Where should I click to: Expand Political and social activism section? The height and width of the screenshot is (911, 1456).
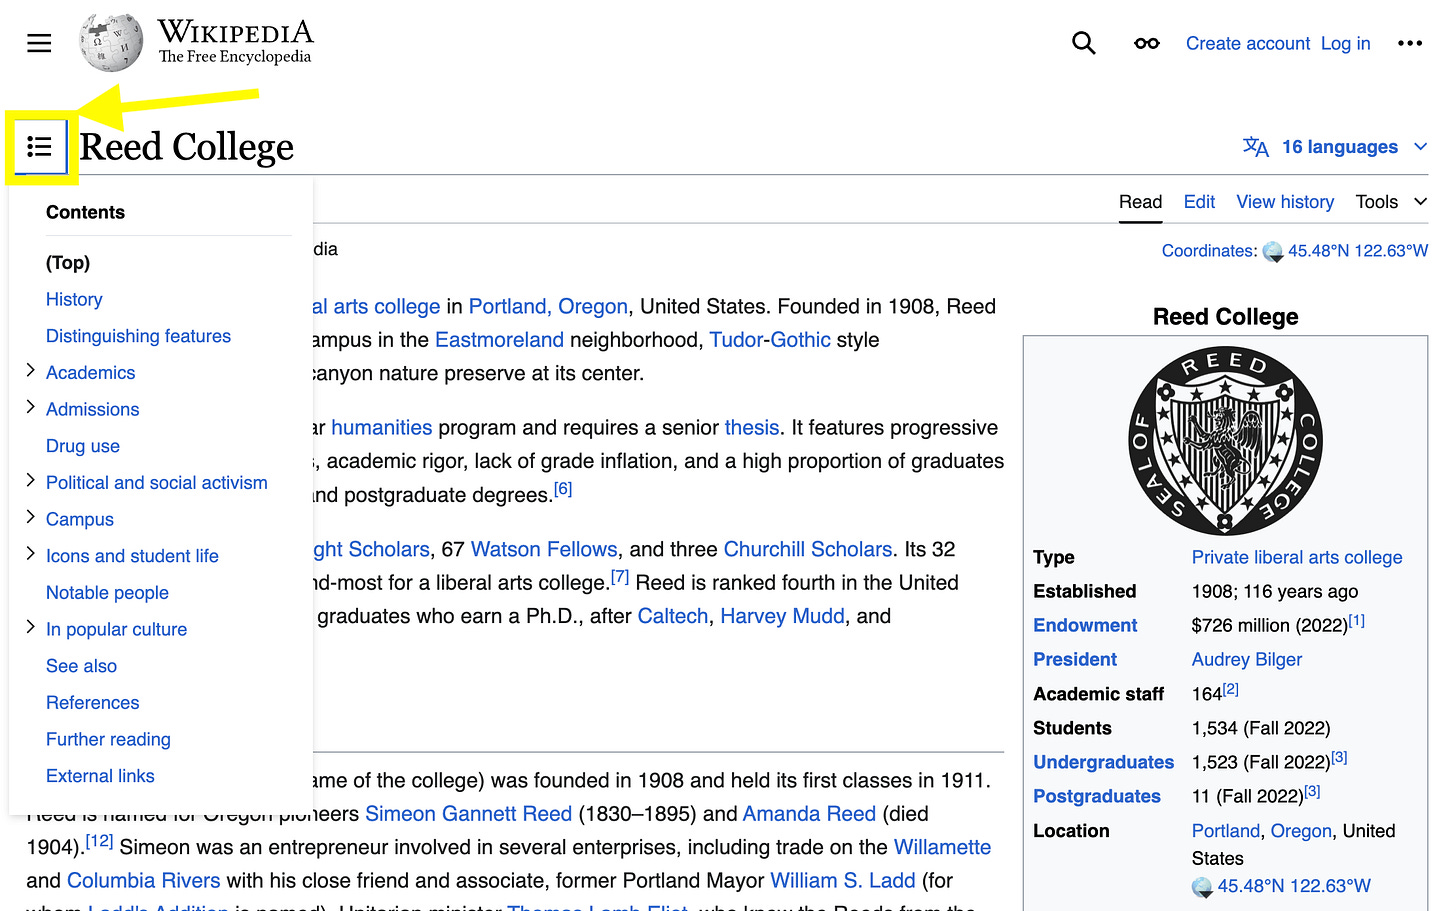tap(30, 481)
